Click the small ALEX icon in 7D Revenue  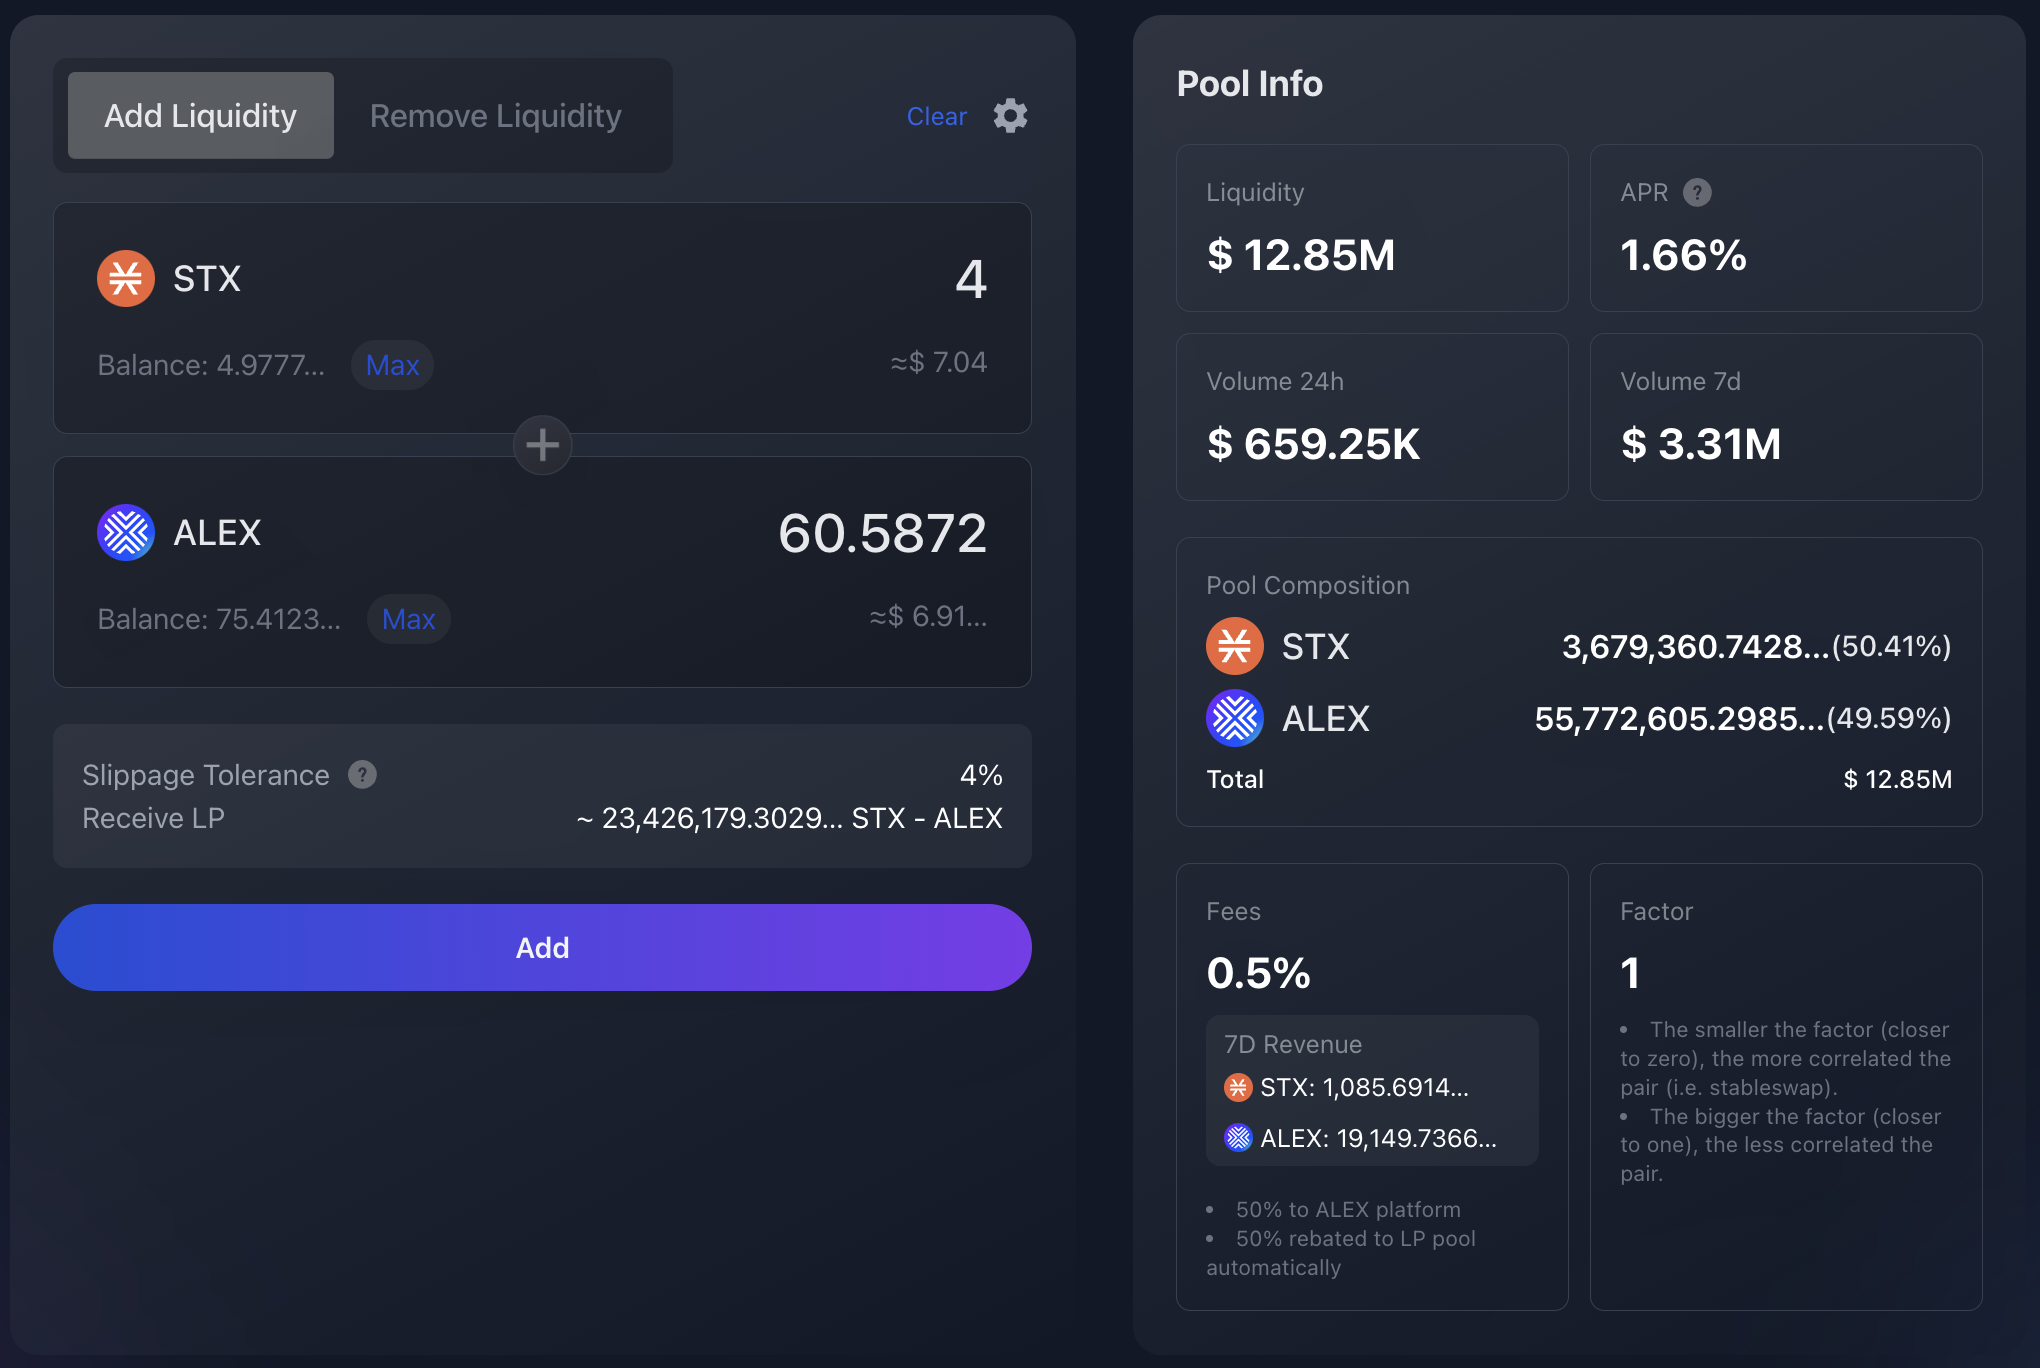pos(1238,1138)
